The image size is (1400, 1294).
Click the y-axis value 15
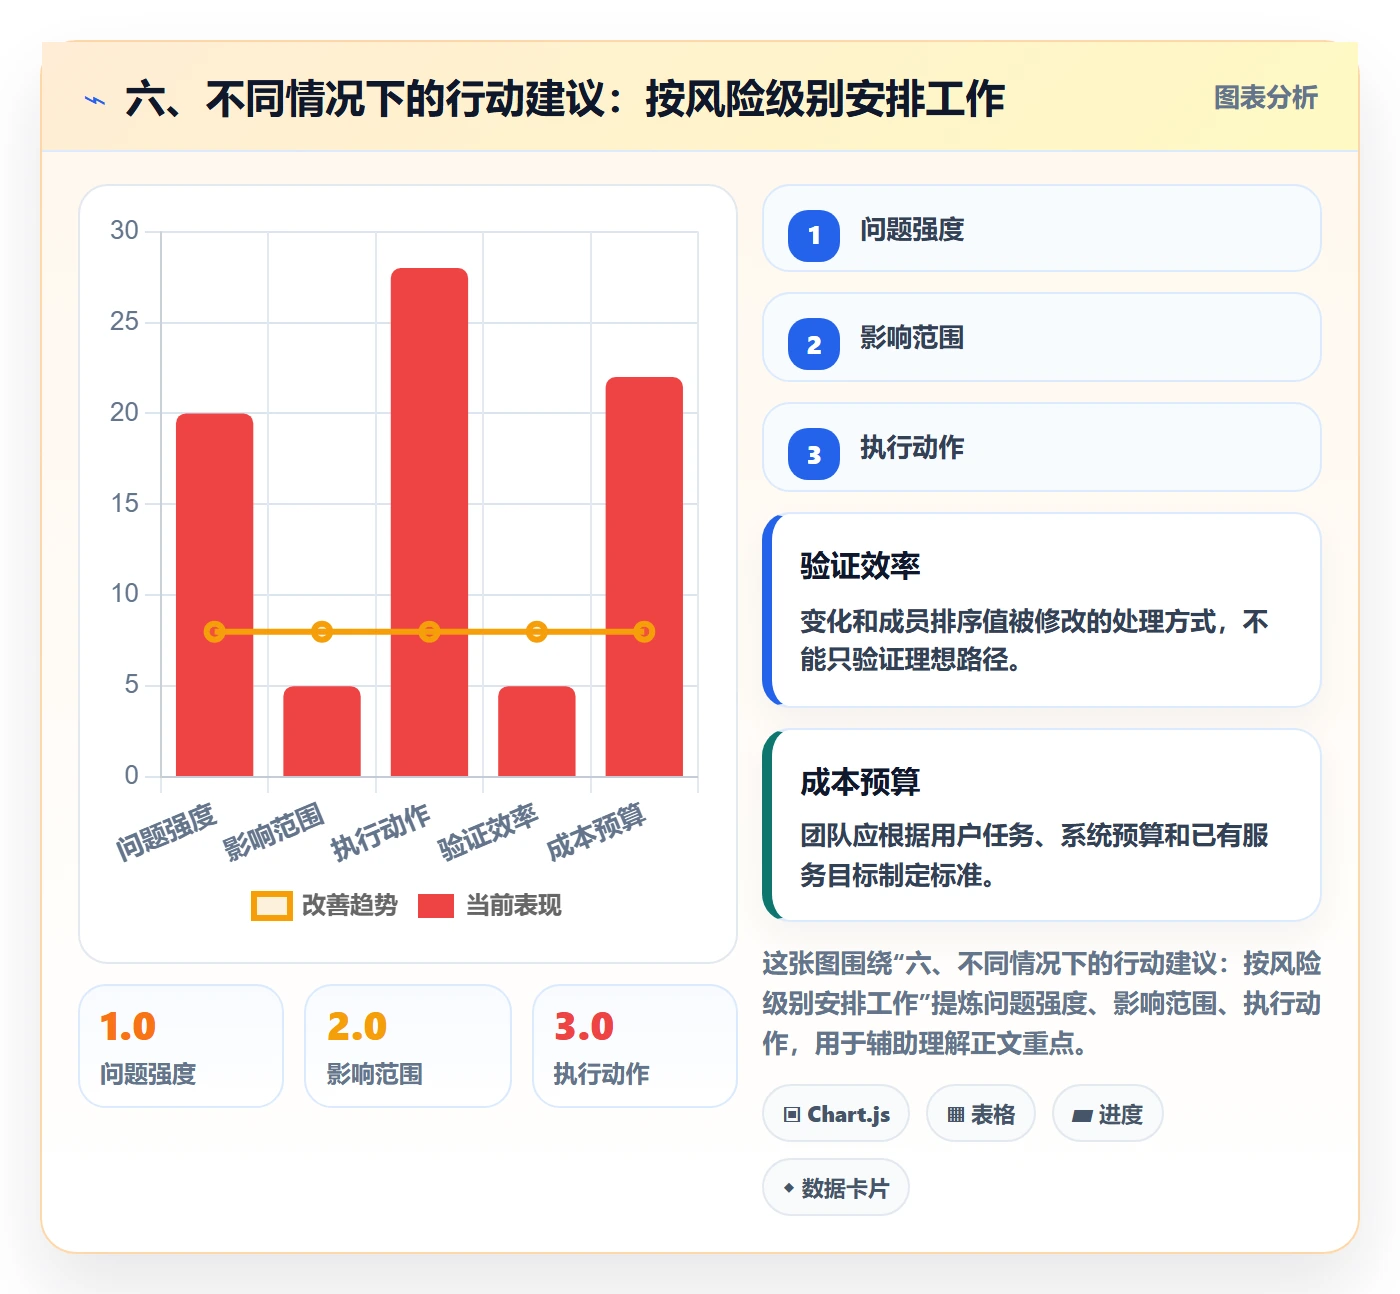125,503
